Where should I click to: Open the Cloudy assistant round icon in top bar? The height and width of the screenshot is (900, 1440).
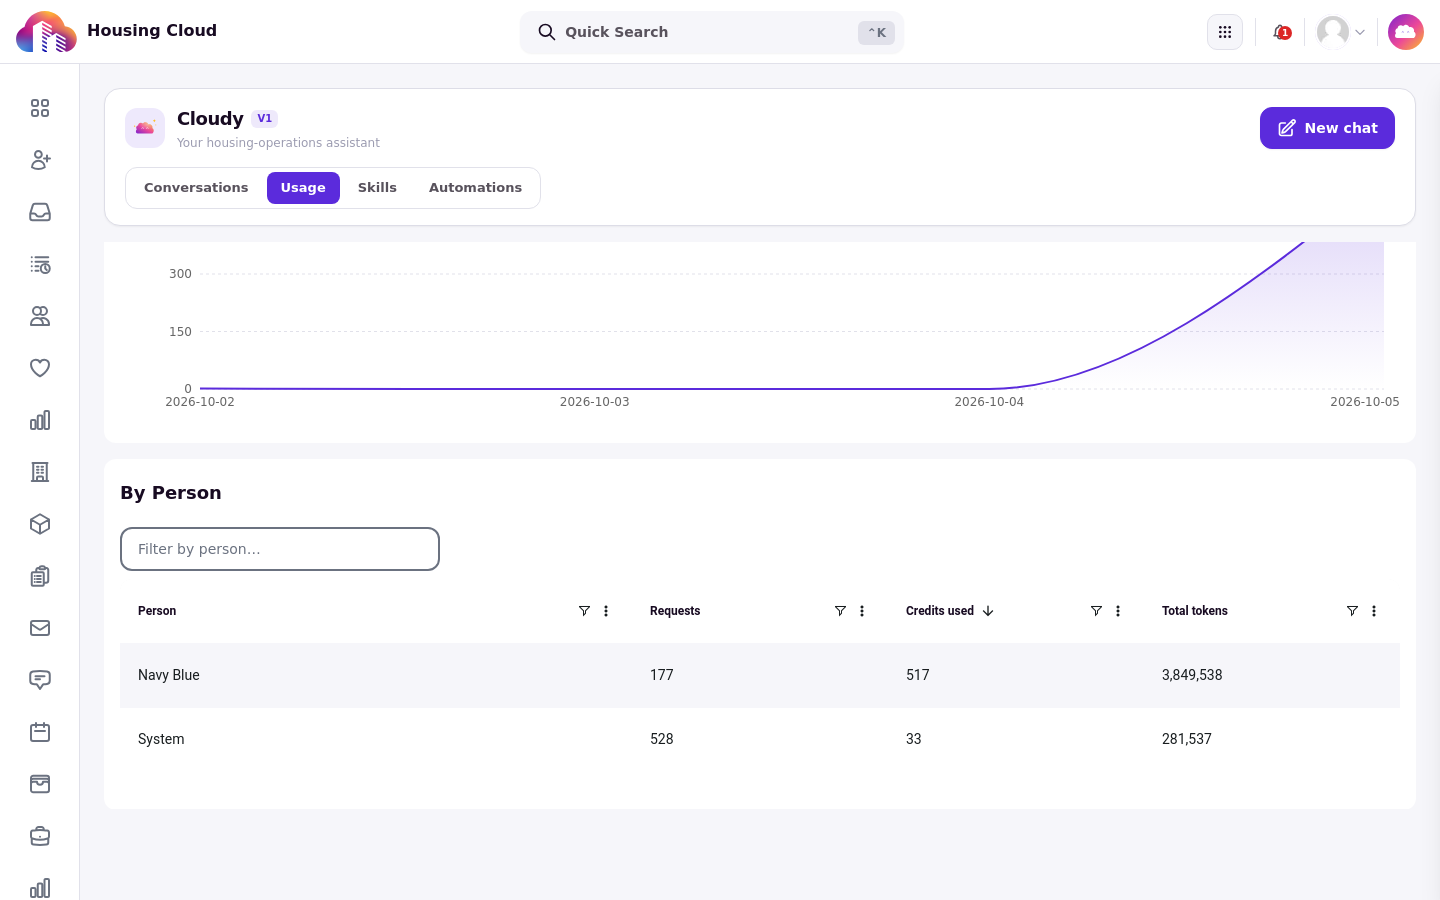(x=1406, y=32)
